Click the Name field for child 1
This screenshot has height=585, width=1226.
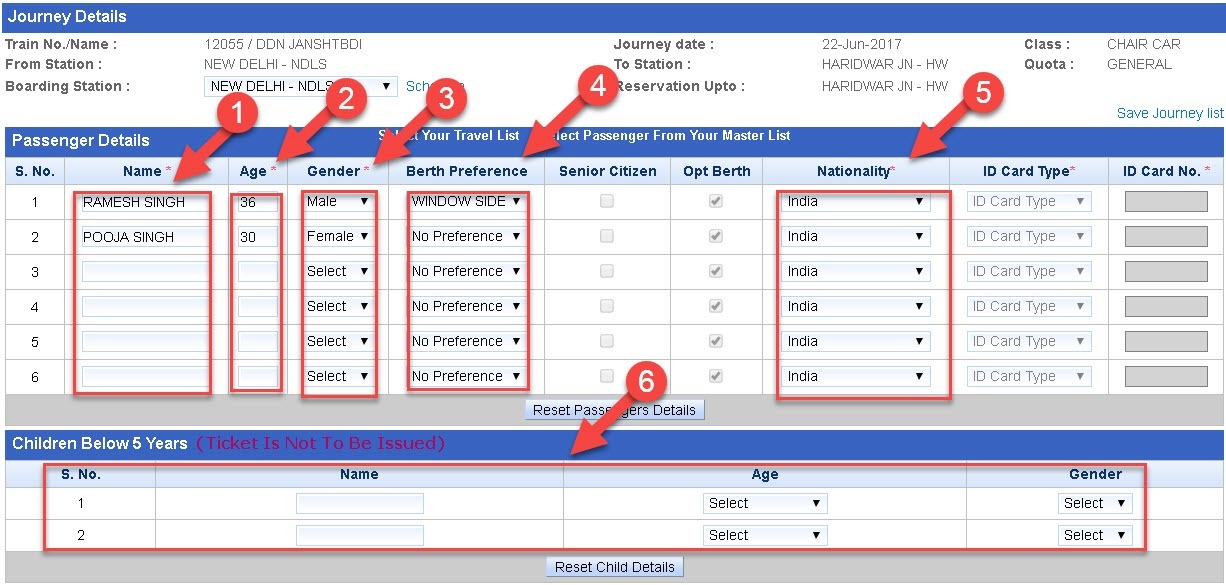[360, 503]
